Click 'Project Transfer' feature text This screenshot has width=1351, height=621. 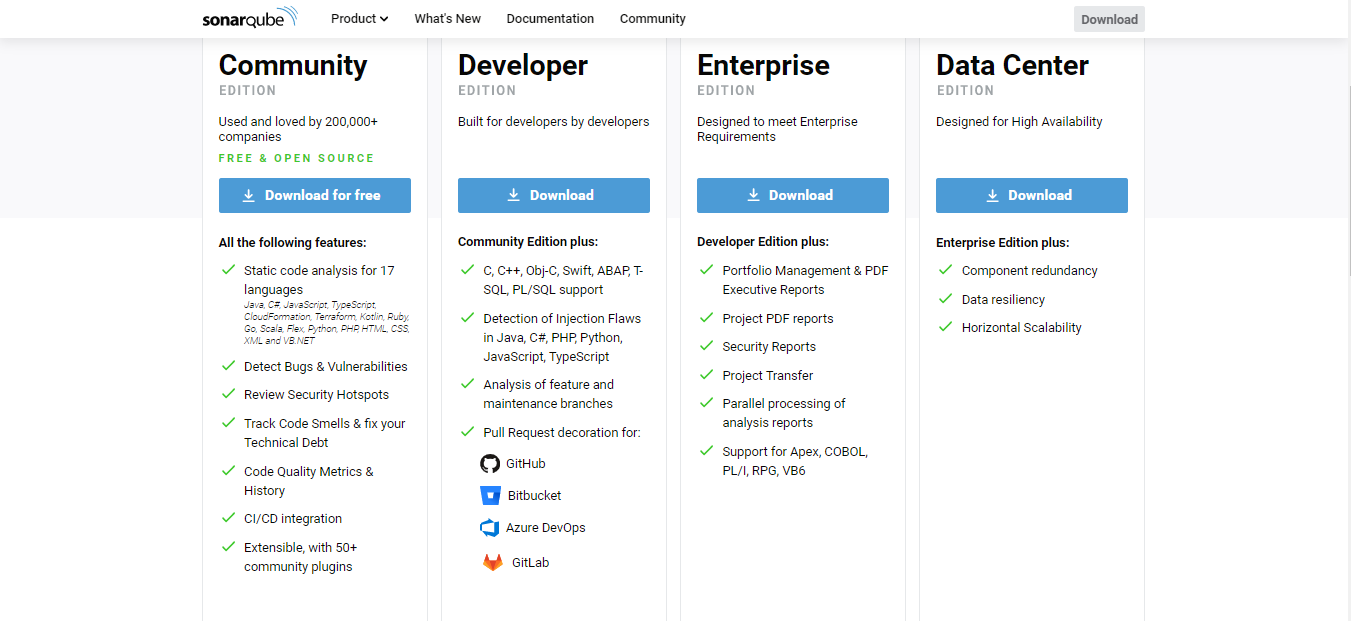tap(768, 376)
